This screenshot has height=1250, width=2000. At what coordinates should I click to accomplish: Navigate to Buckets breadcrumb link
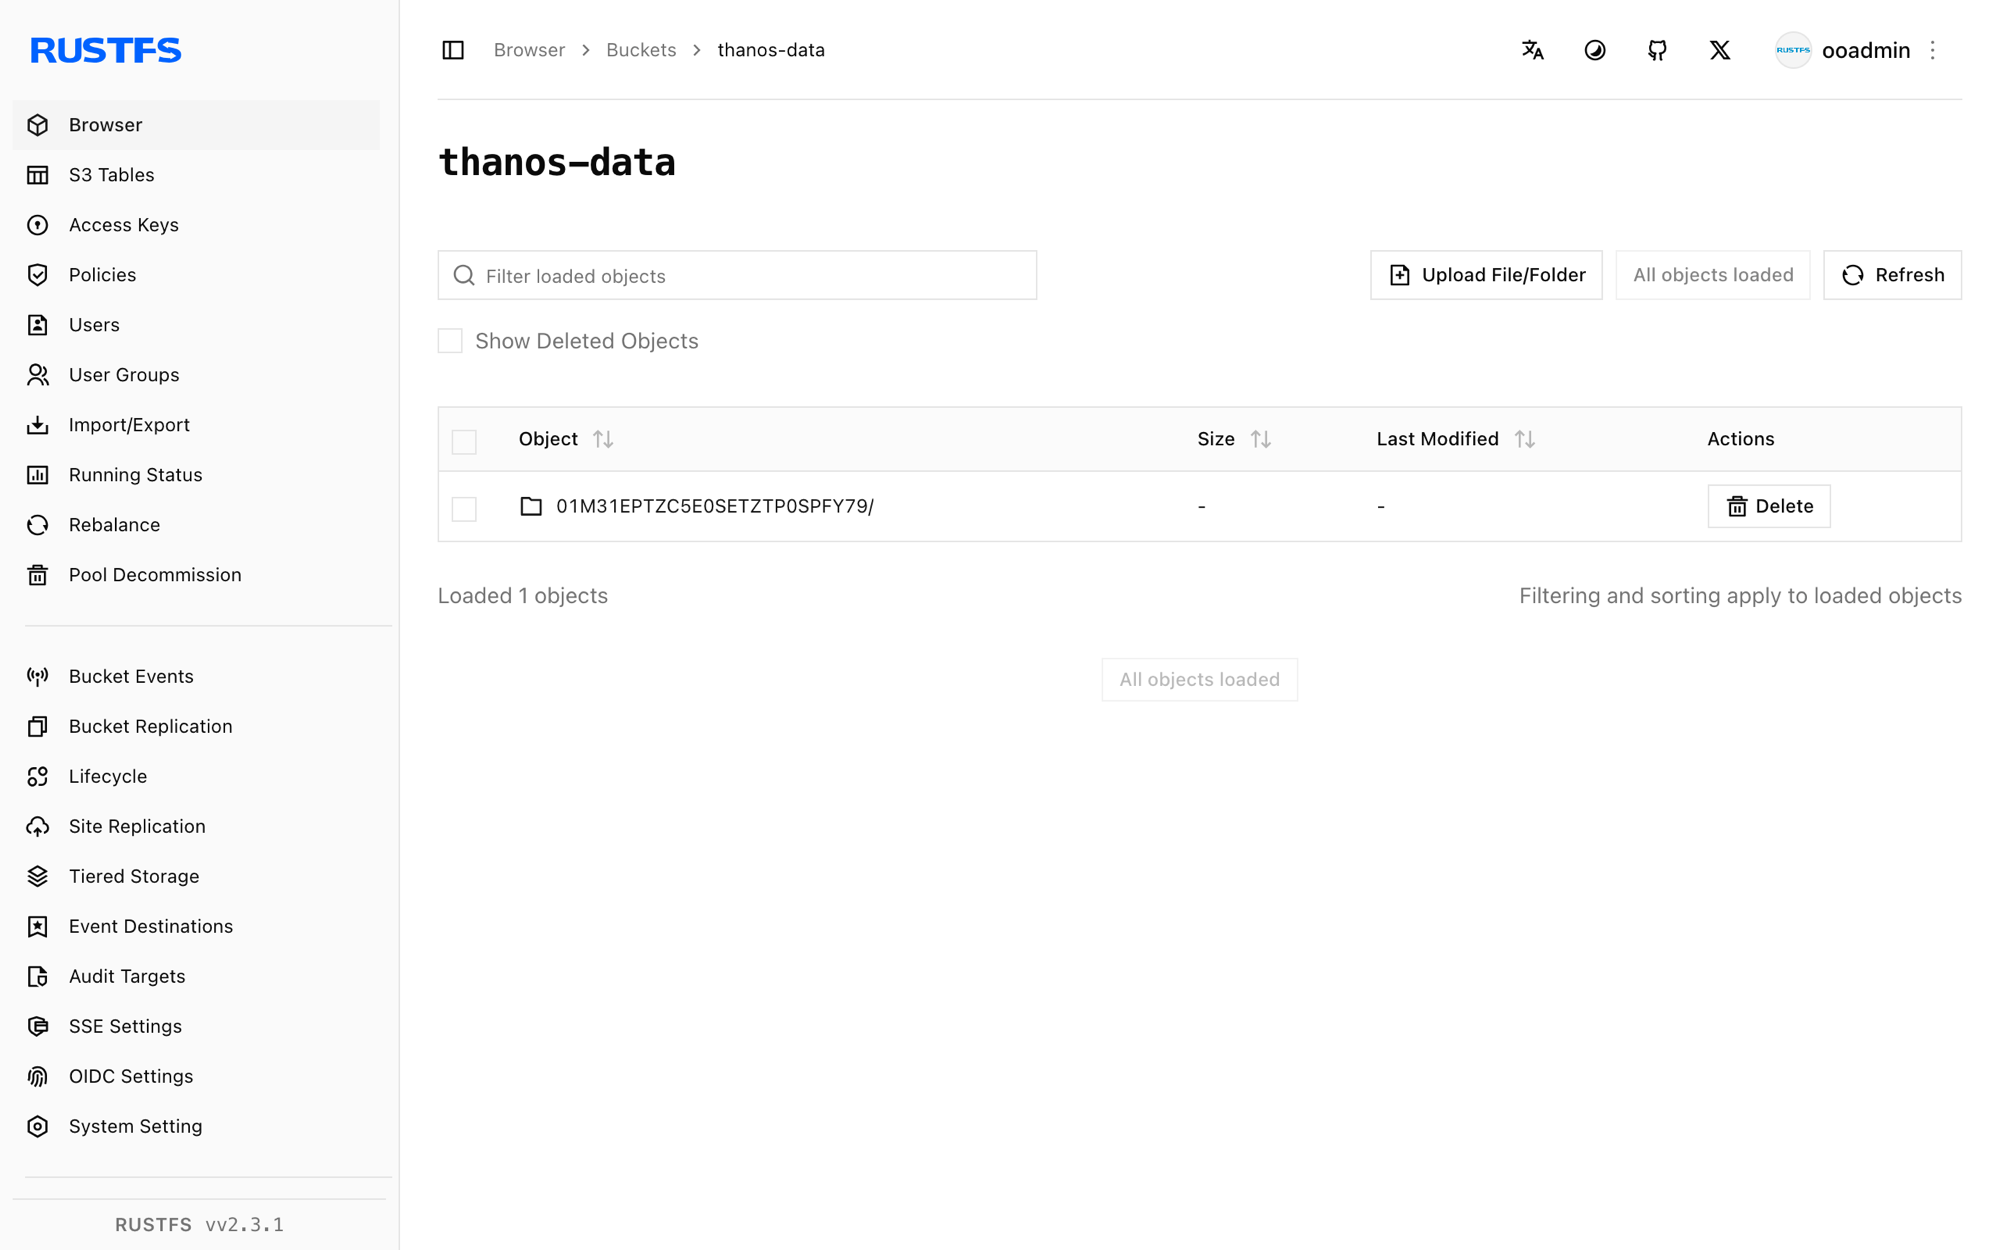point(641,50)
